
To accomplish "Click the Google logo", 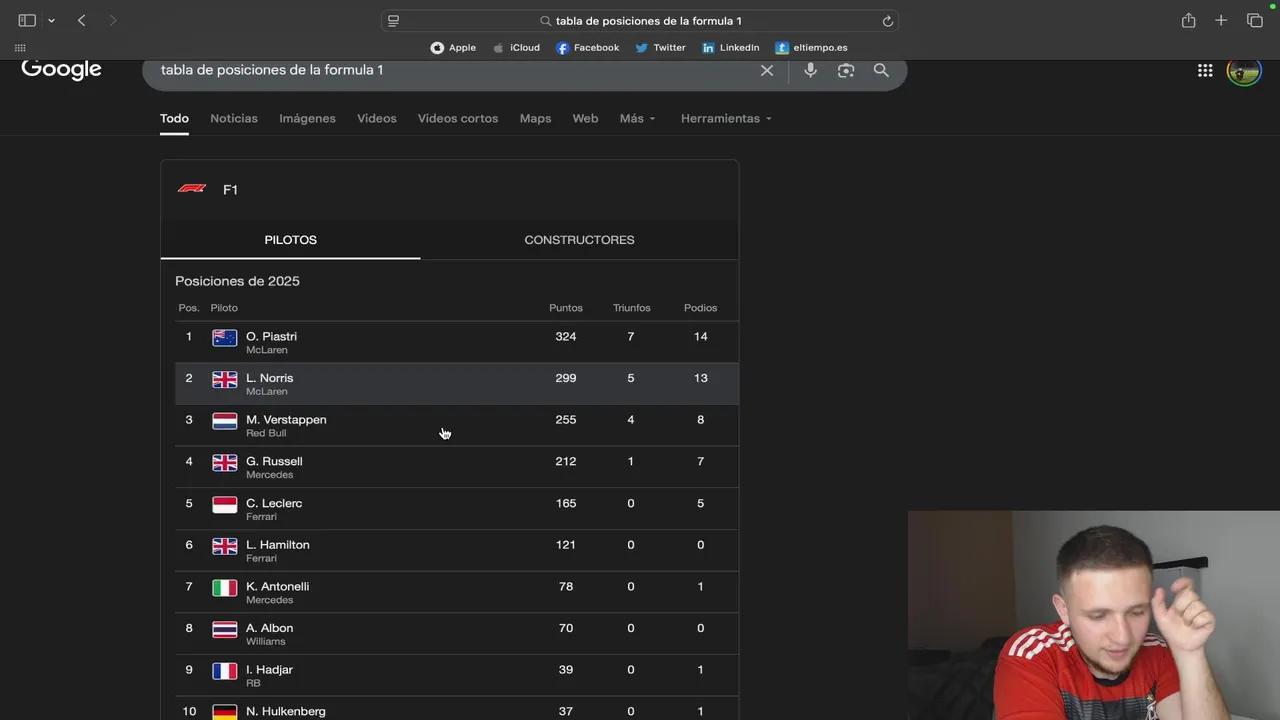I will click(61, 69).
